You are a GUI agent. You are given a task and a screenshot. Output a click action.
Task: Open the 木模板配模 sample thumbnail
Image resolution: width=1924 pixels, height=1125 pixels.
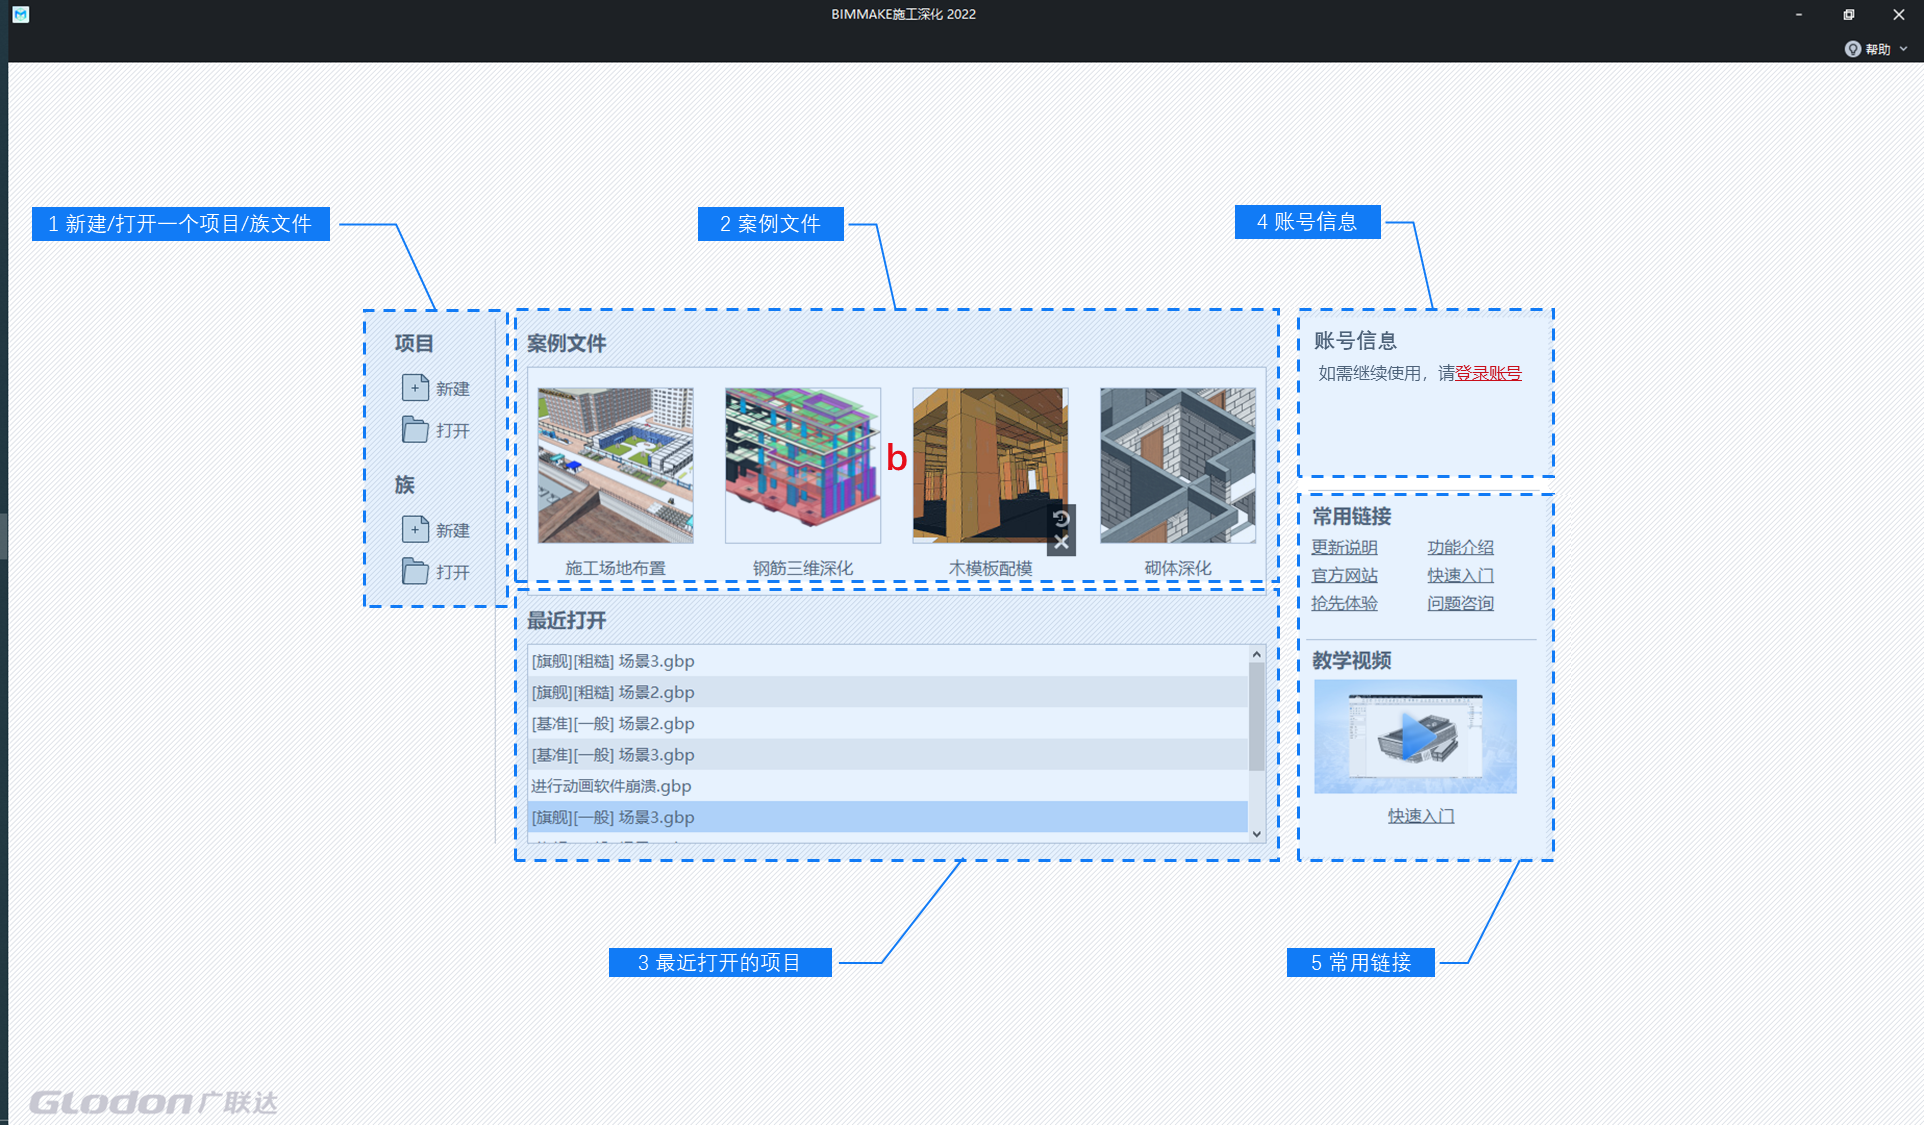point(990,466)
